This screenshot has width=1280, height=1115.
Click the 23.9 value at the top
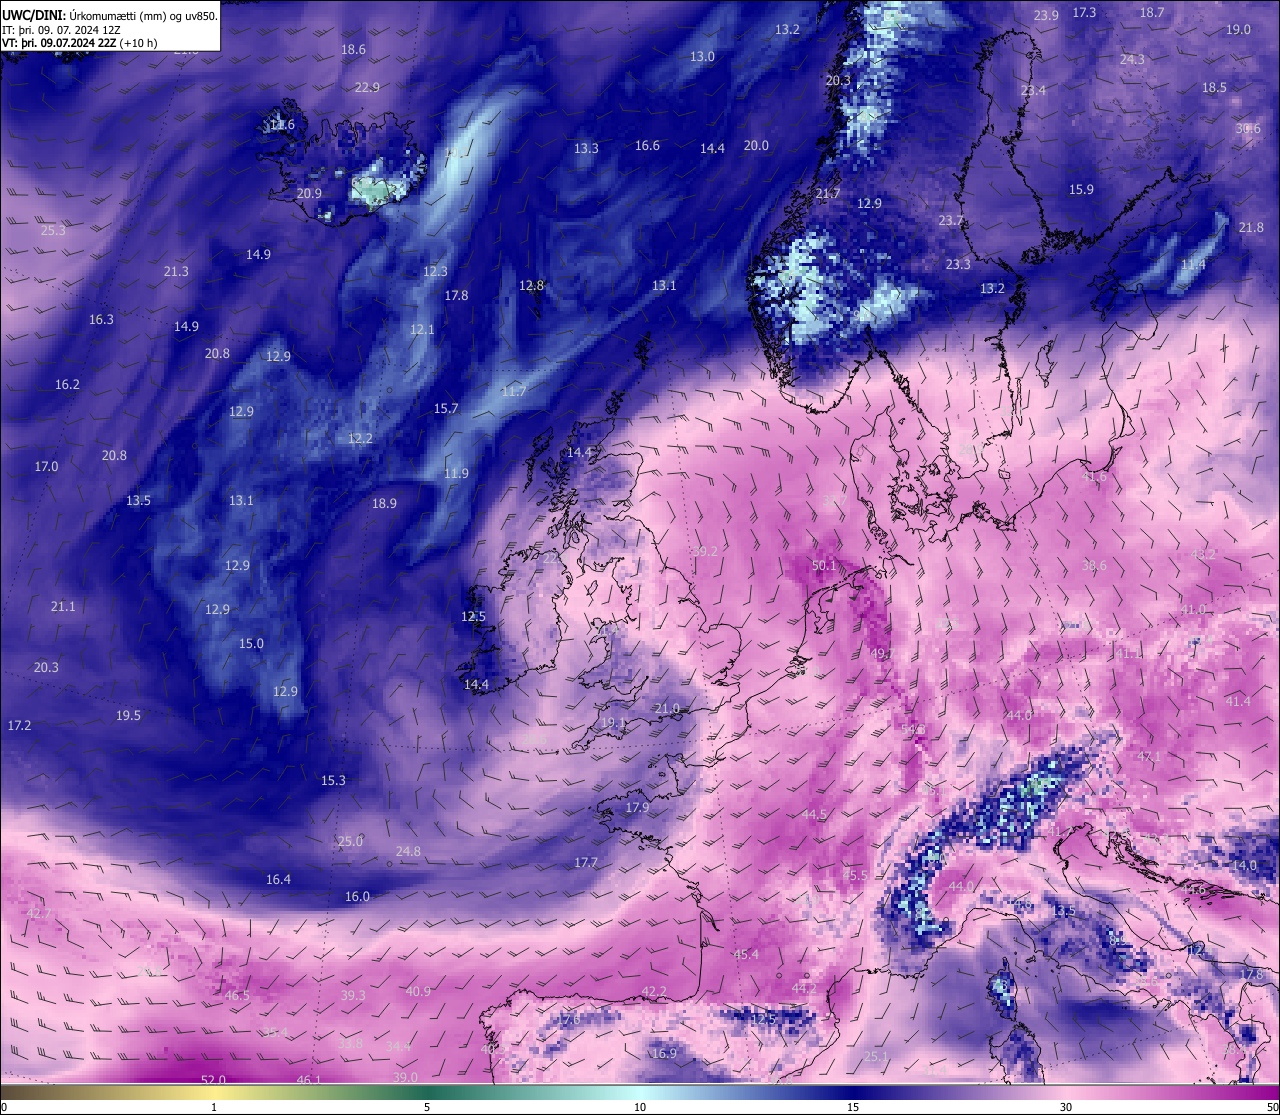pyautogui.click(x=1046, y=16)
